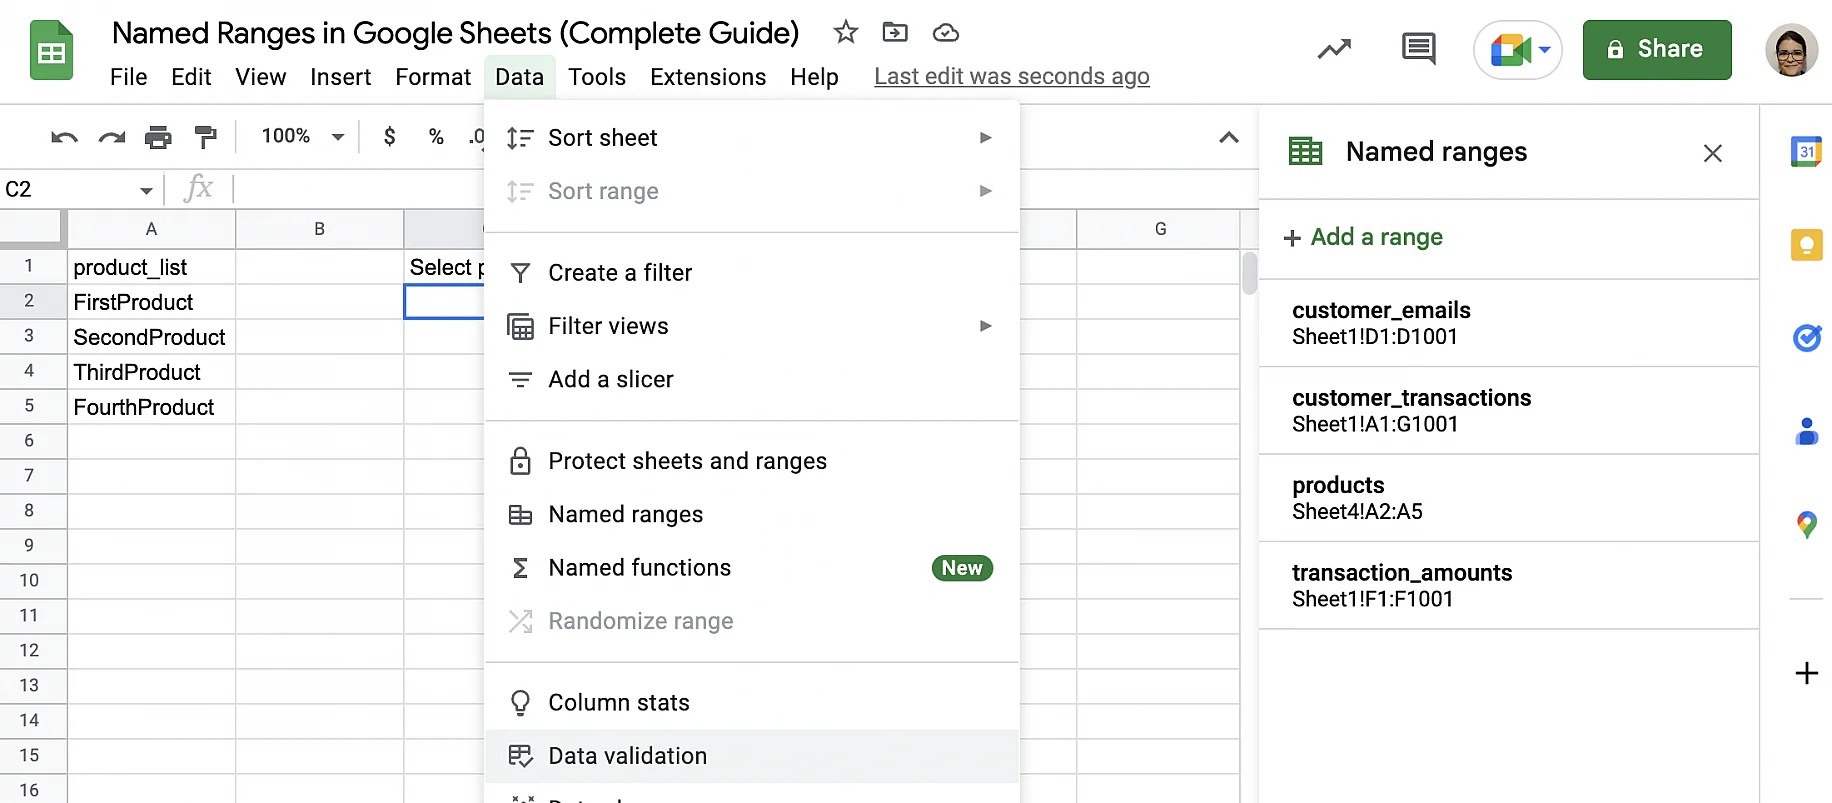The width and height of the screenshot is (1832, 803).
Task: Open Contacts side panel
Action: coord(1806,431)
